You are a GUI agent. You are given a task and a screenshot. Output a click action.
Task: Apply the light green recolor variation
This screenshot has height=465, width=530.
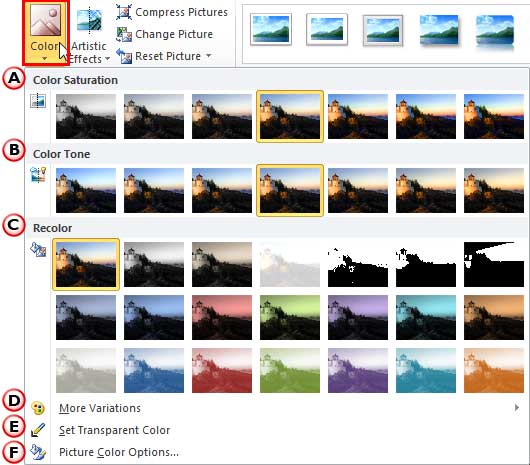pyautogui.click(x=290, y=370)
